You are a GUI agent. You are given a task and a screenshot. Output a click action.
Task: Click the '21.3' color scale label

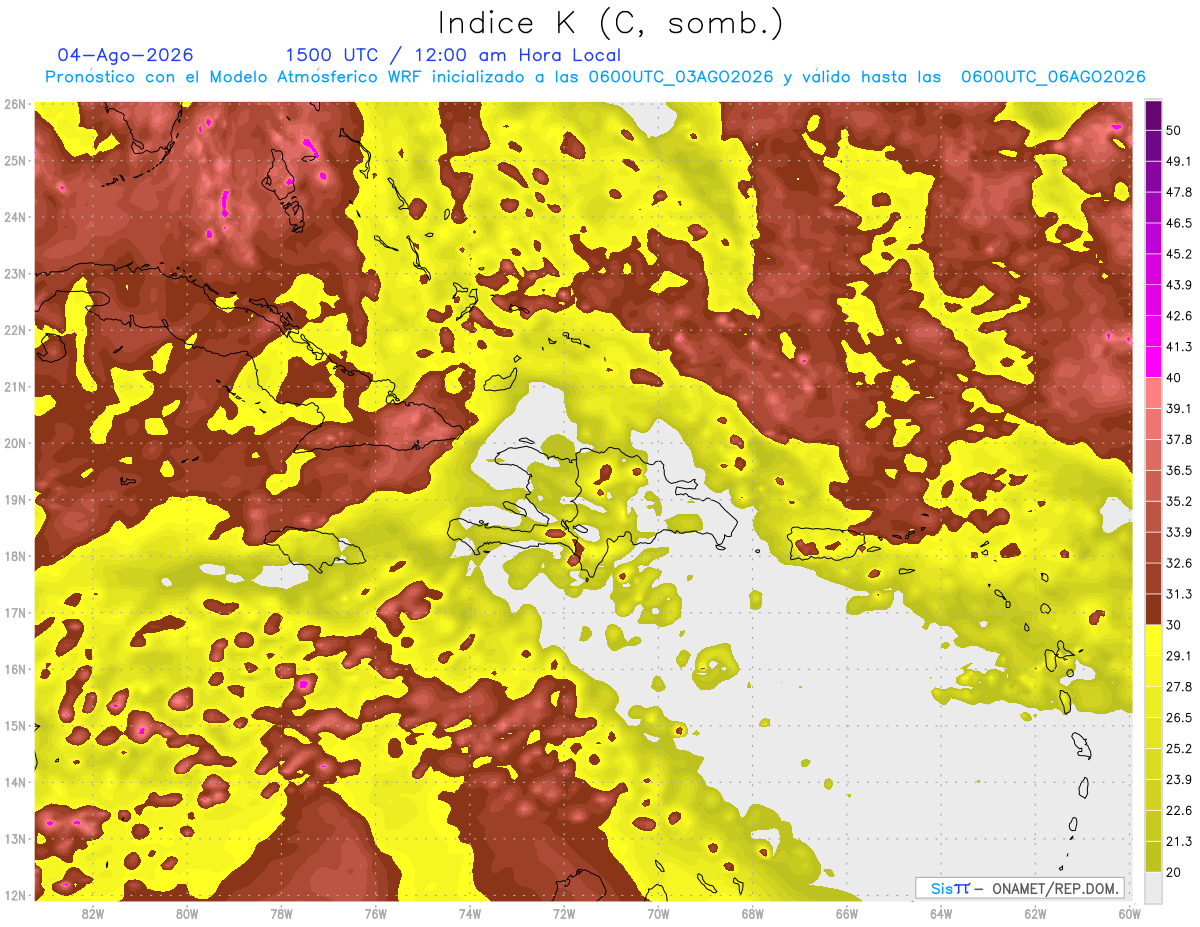(1179, 841)
